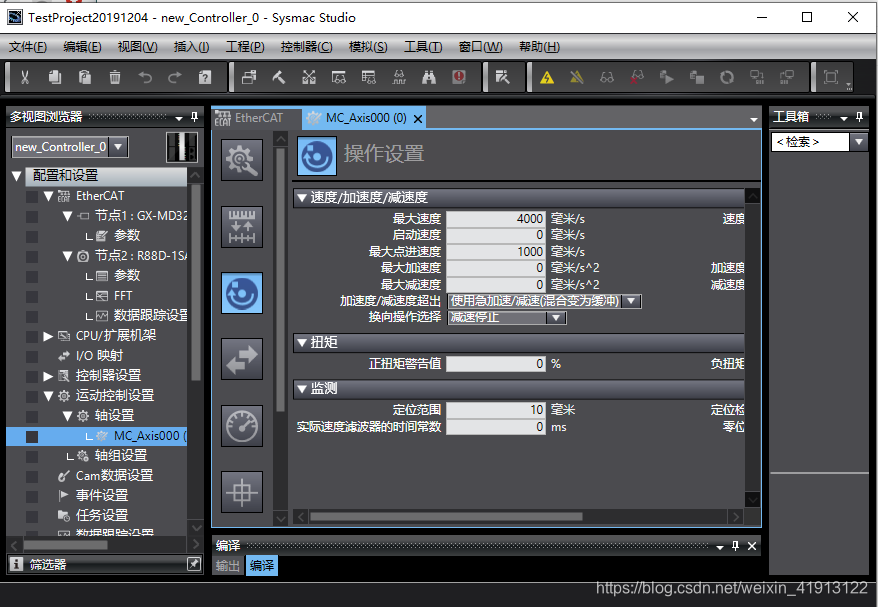Collapse the 监测 section
This screenshot has width=878, height=607.
[x=302, y=388]
